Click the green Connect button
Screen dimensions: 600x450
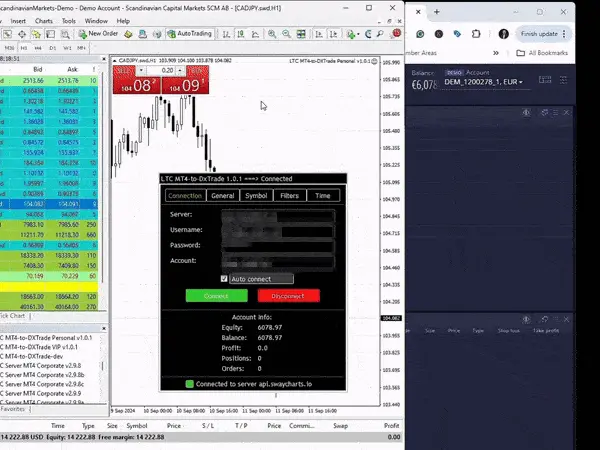point(216,296)
